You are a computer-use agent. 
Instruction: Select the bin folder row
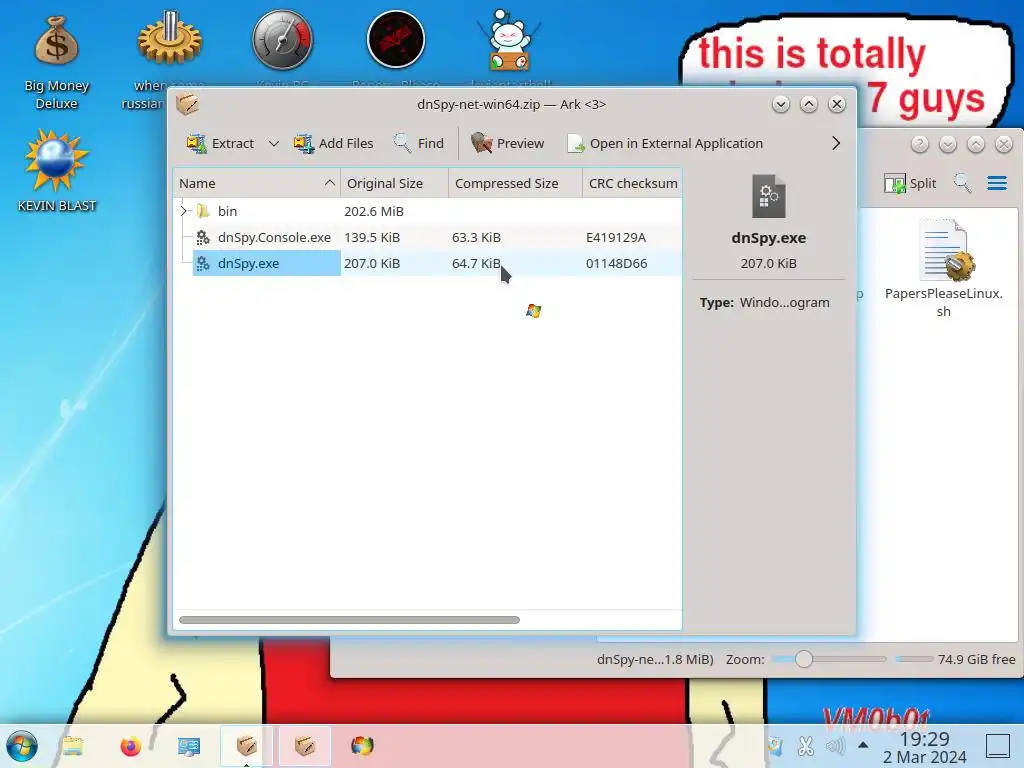(x=428, y=211)
